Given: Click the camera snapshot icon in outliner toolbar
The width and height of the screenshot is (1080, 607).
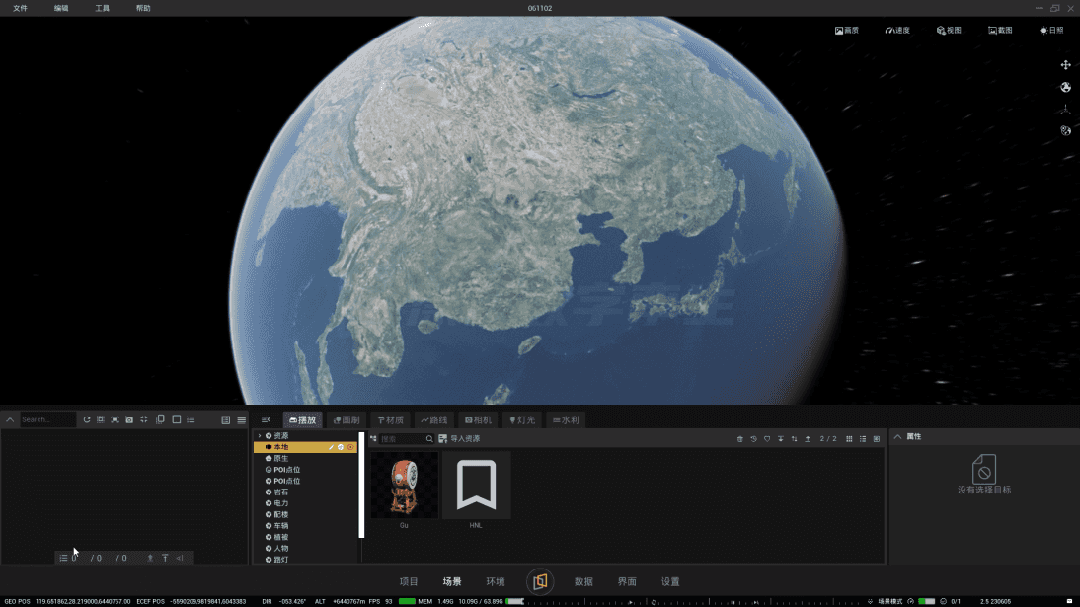Looking at the screenshot, I should 129,420.
